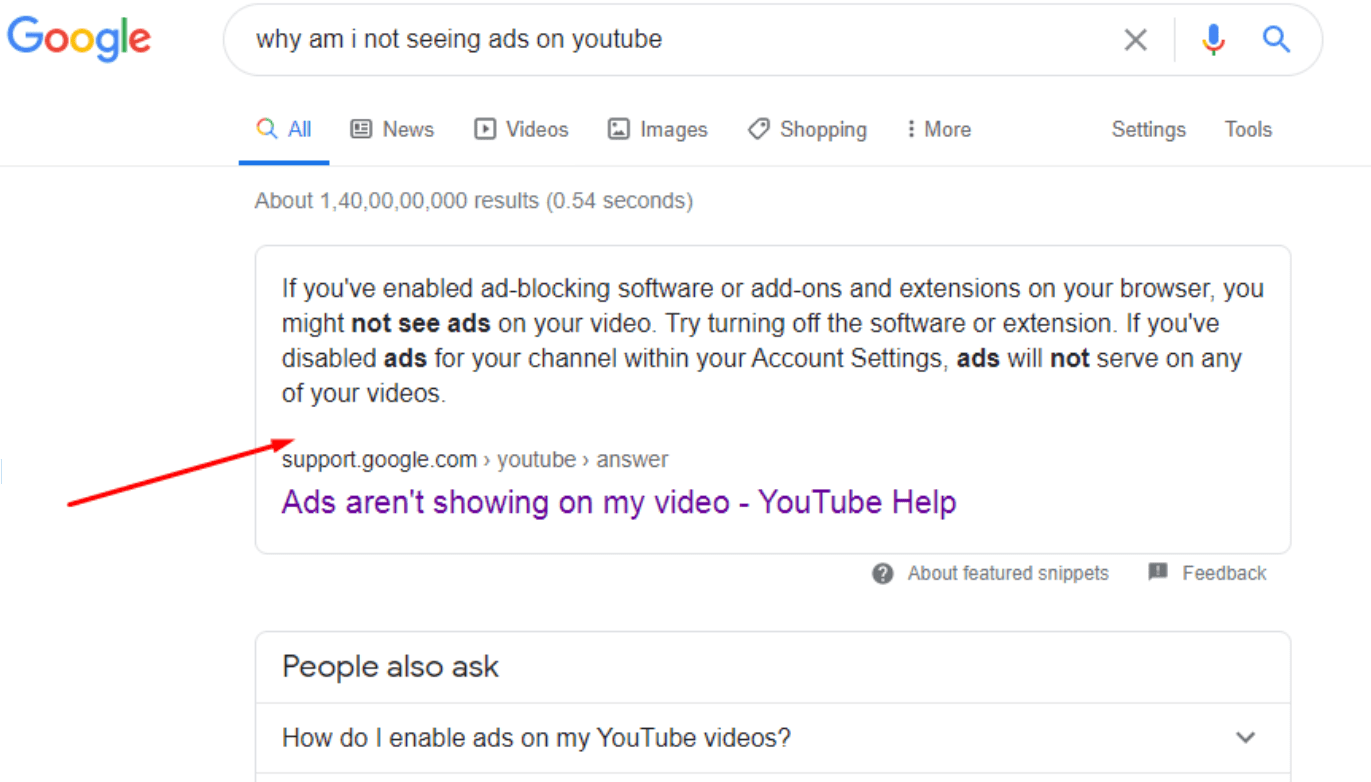Screen dimensions: 1371x782
Task: Click the blue magnifying glass search button
Action: tap(1275, 40)
